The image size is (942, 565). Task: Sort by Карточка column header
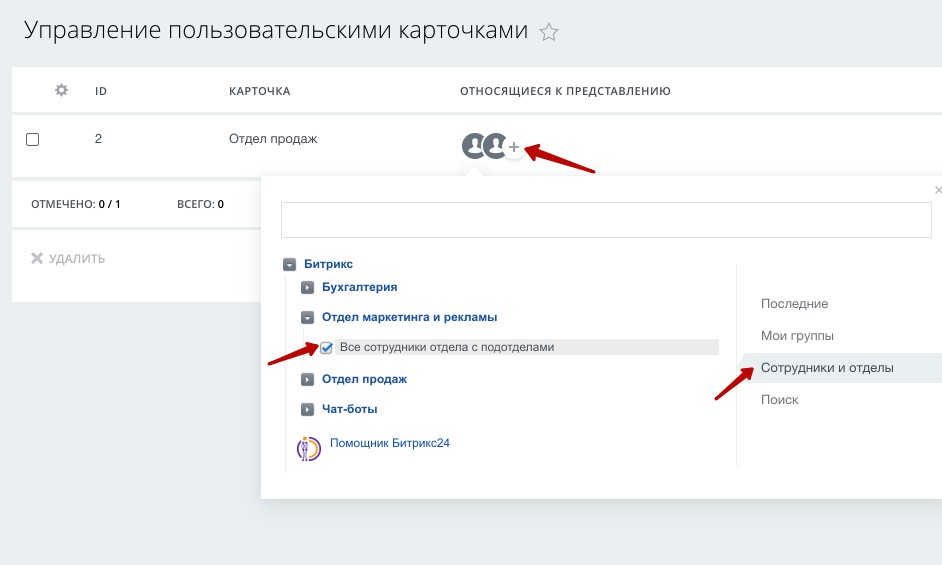[x=260, y=91]
